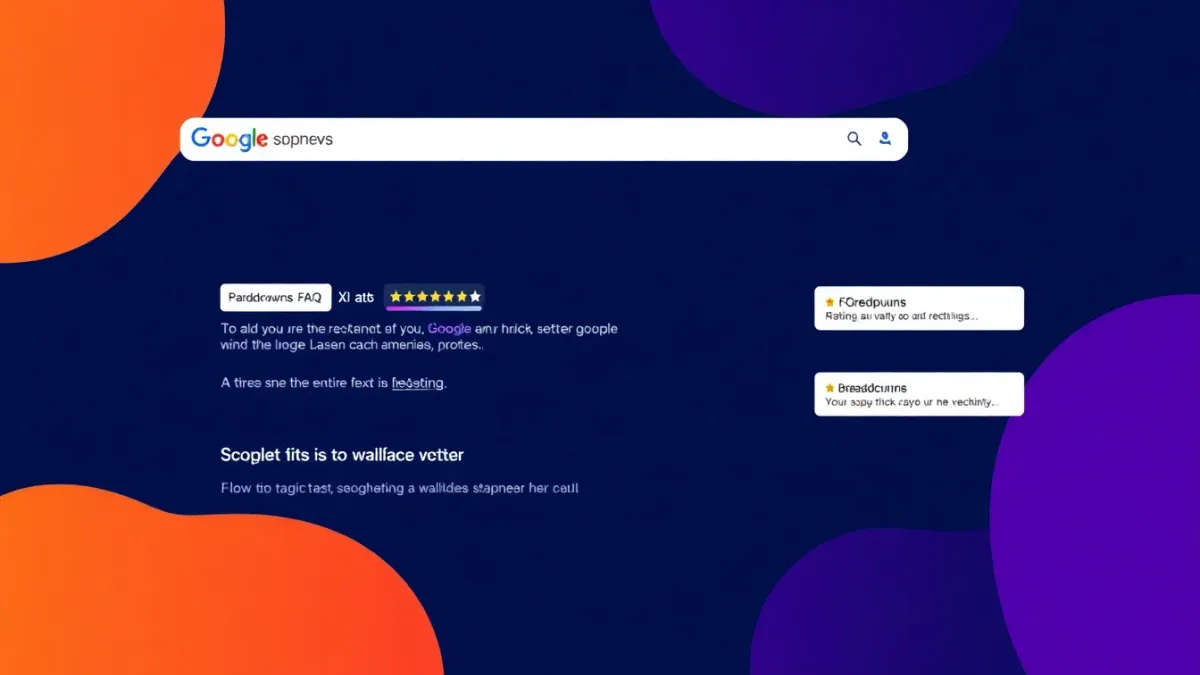
Task: Click the Google logo in search bar
Action: tap(229, 139)
